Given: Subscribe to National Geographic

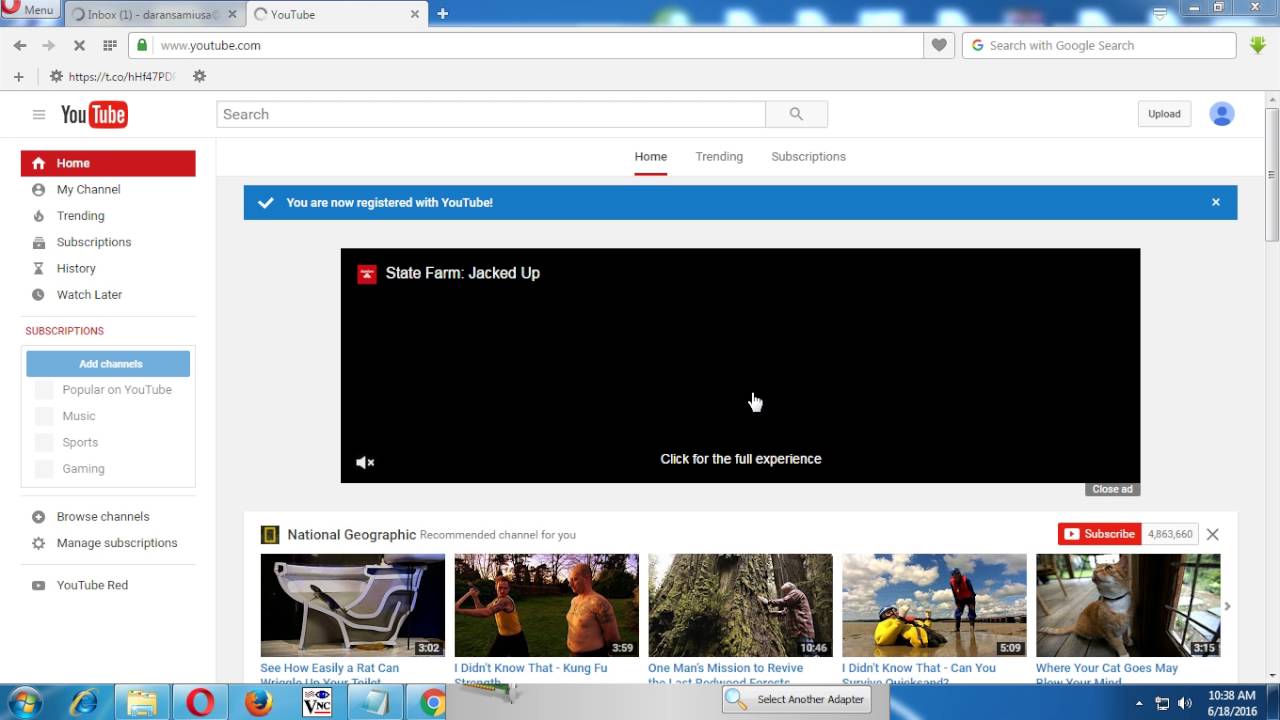Looking at the screenshot, I should (1099, 534).
